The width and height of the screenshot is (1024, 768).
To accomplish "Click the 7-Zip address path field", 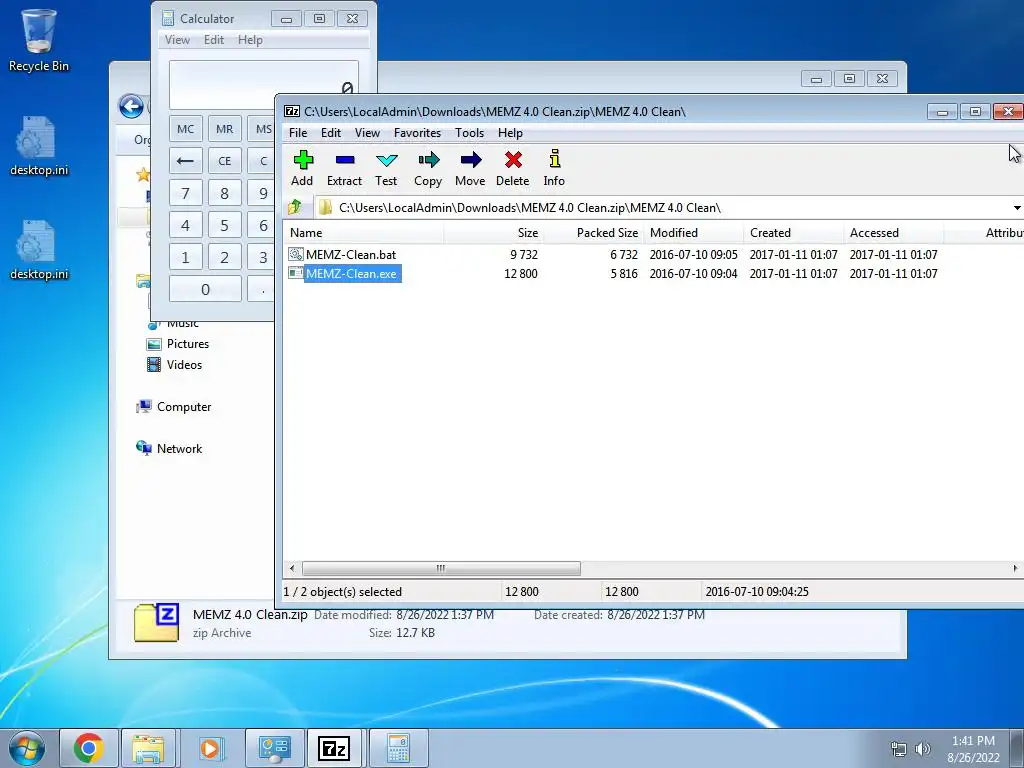I will pyautogui.click(x=663, y=208).
